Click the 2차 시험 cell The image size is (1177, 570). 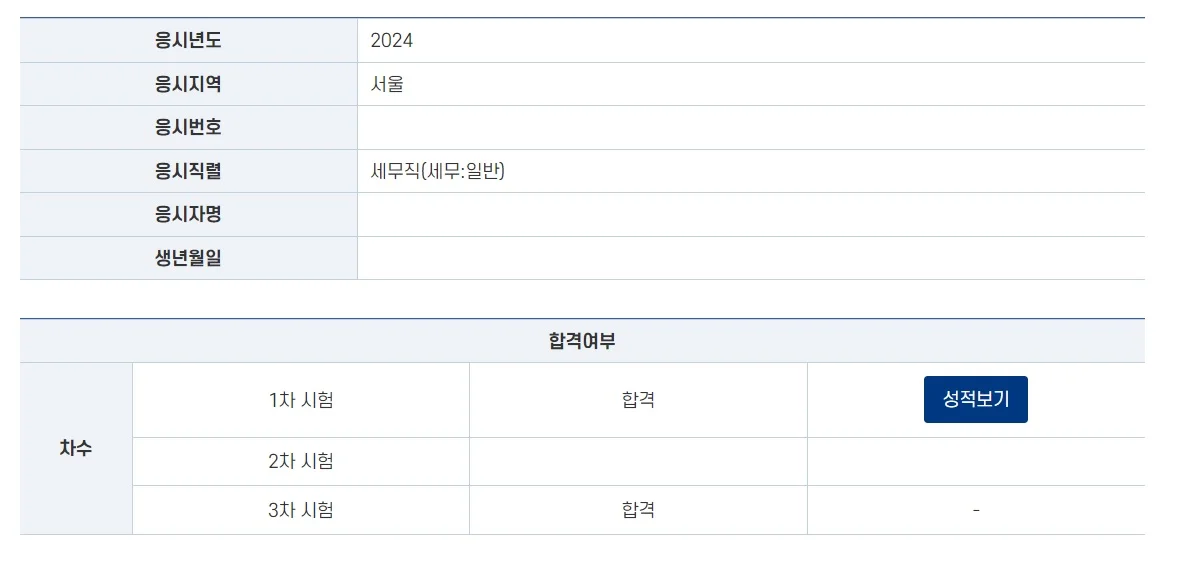click(x=301, y=461)
